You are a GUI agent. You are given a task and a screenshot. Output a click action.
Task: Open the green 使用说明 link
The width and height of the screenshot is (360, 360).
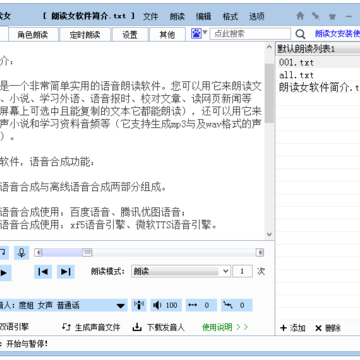[x=225, y=327]
